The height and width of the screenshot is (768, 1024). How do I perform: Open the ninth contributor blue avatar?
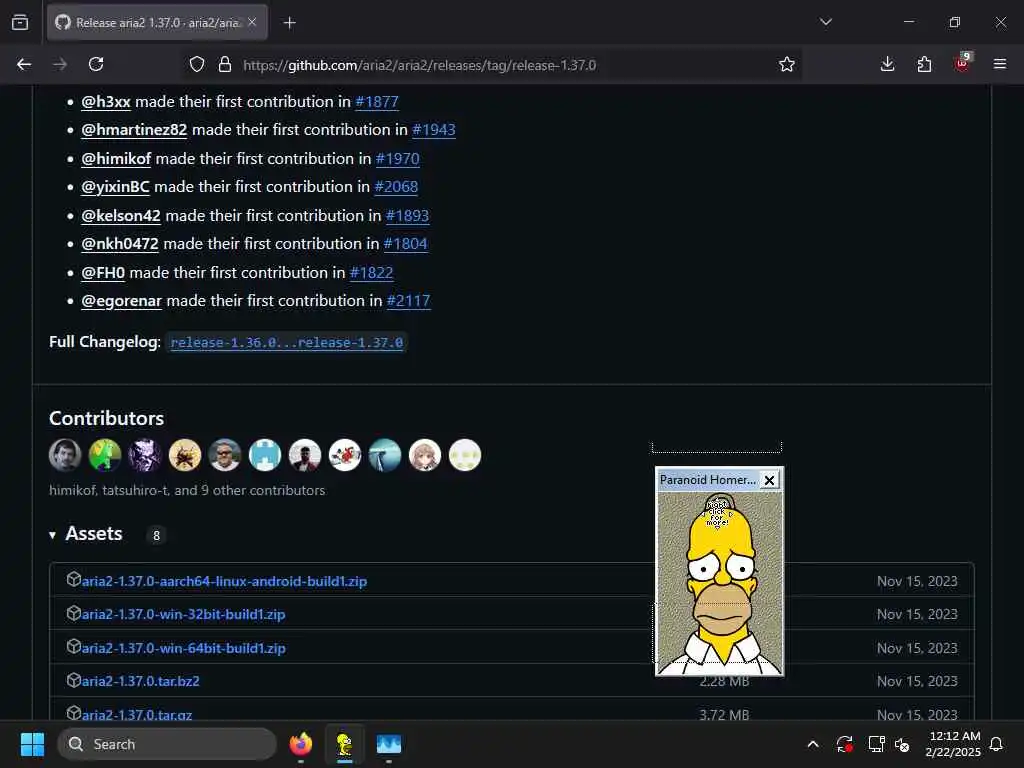coord(385,455)
